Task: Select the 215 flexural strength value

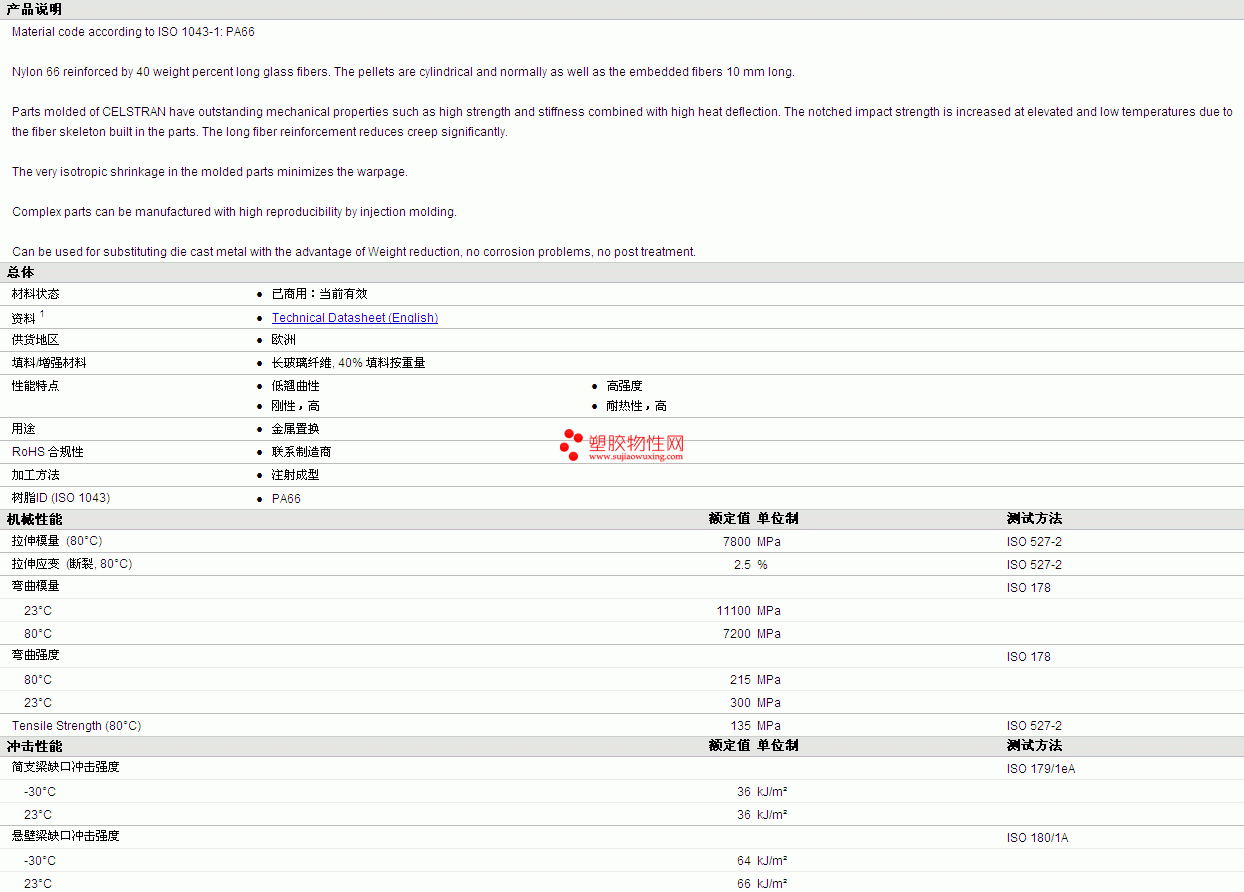Action: tap(740, 680)
